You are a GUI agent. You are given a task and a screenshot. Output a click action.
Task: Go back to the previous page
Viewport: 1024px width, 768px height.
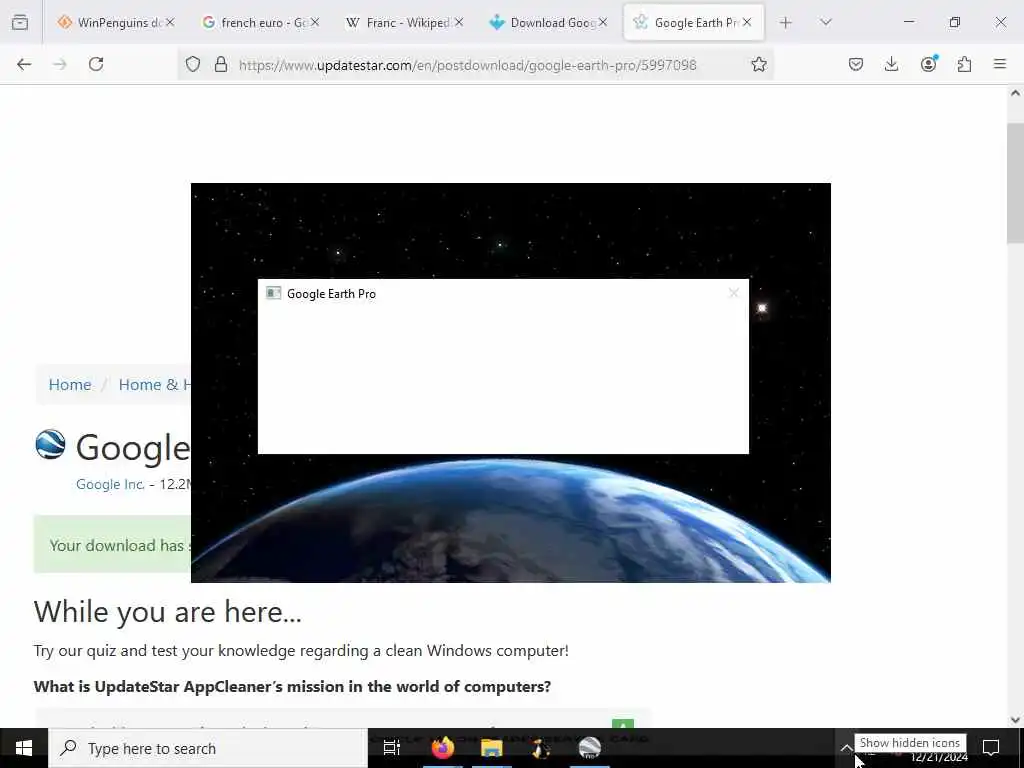(24, 64)
